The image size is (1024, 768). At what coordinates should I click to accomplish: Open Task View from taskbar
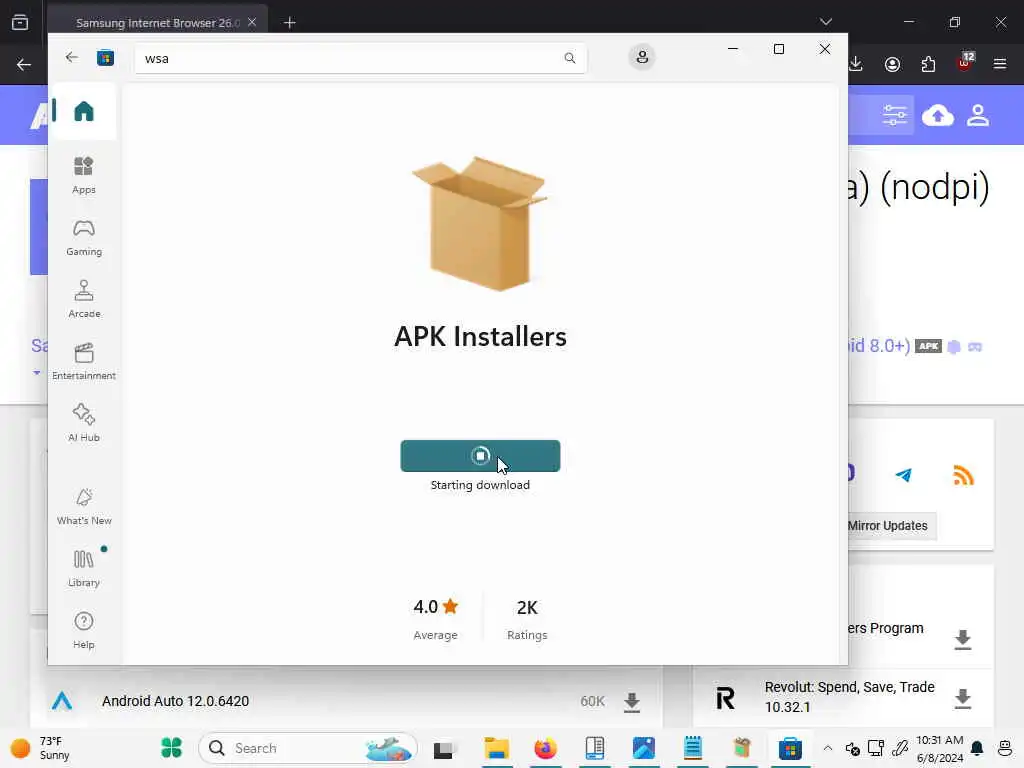[443, 749]
